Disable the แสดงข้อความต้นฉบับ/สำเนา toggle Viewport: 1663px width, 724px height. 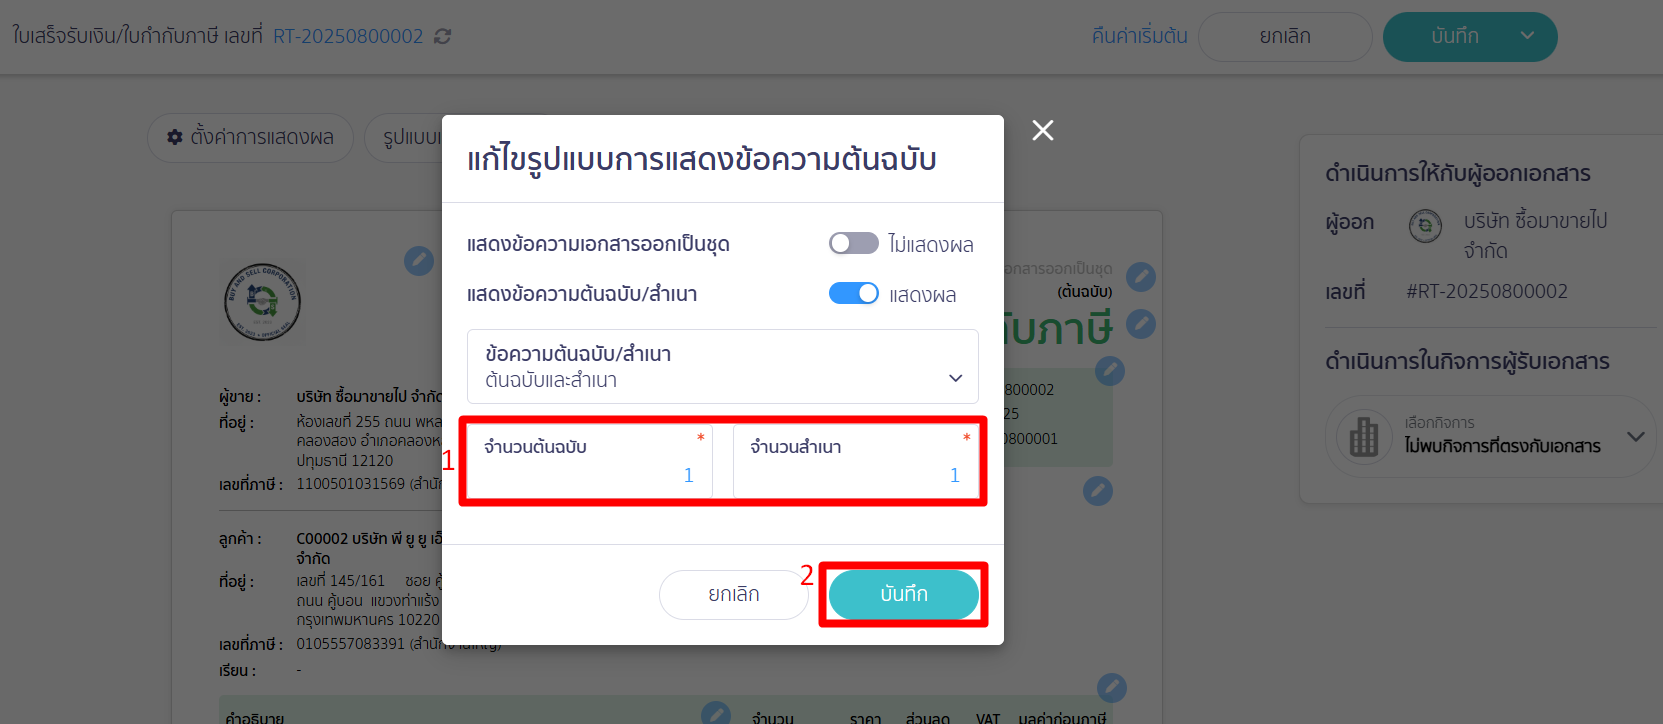tap(853, 292)
